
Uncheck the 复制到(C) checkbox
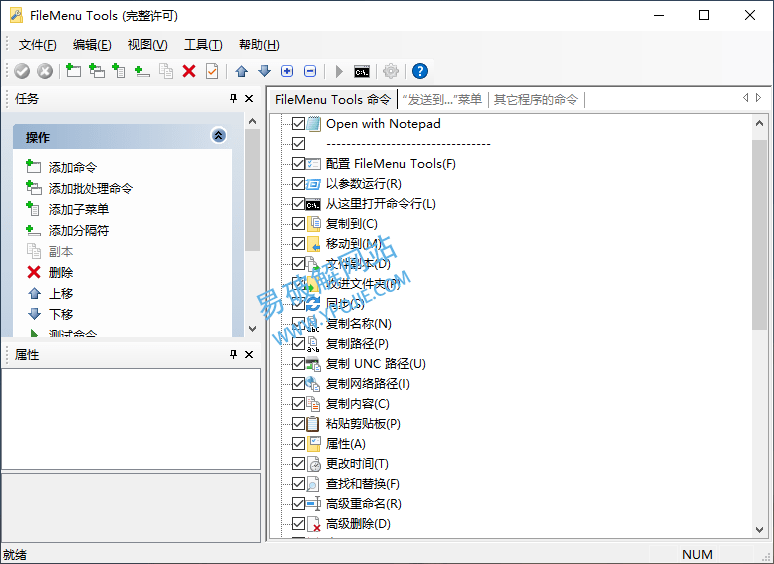click(298, 224)
